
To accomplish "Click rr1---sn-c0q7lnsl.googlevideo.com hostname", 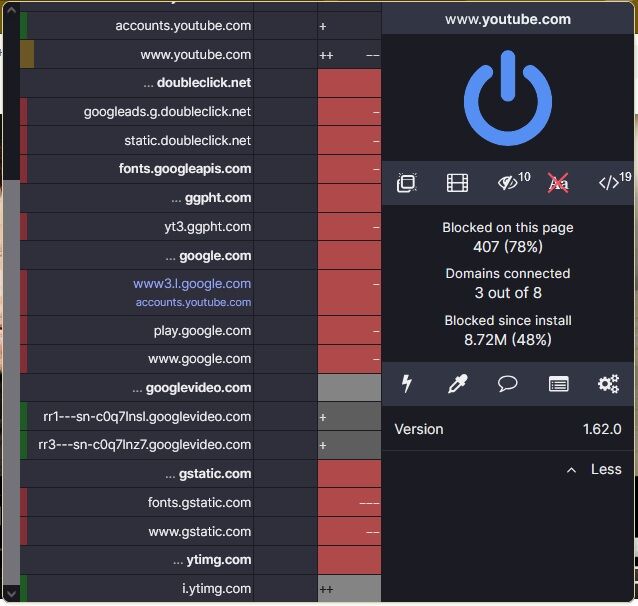I will point(147,416).
